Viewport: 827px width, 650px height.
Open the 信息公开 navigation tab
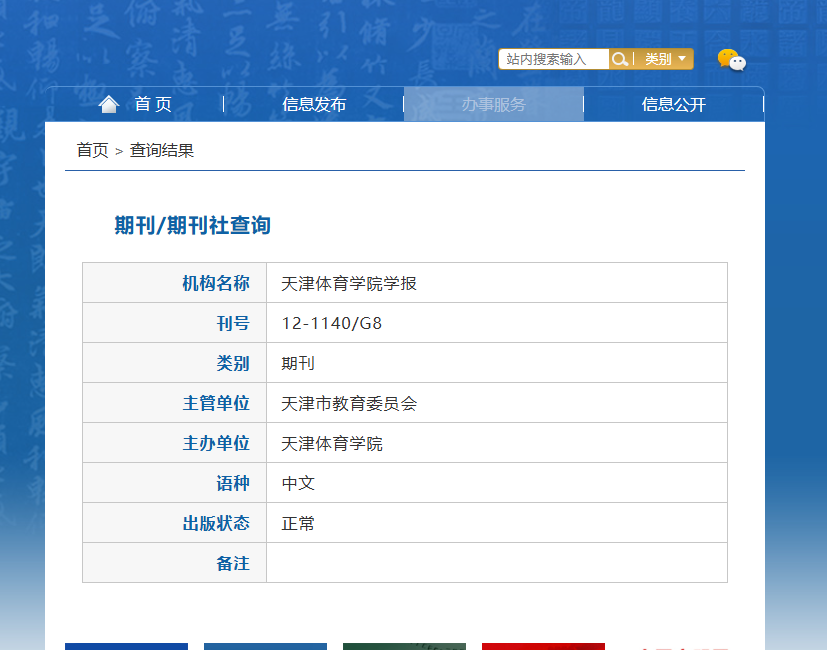(674, 104)
